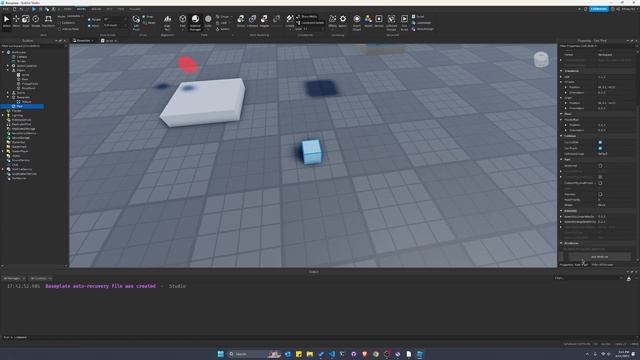
Task: Open the Home ribbon tab
Action: pos(67,9)
